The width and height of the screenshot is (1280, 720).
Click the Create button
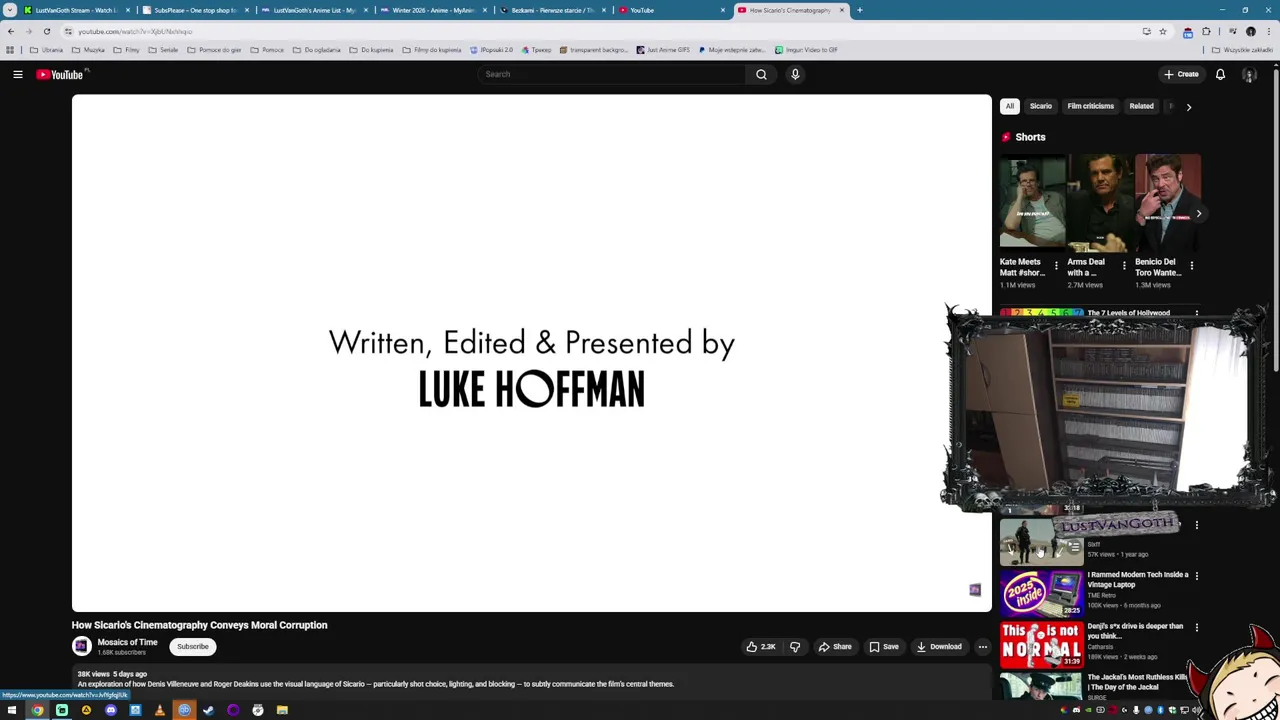tap(1181, 74)
